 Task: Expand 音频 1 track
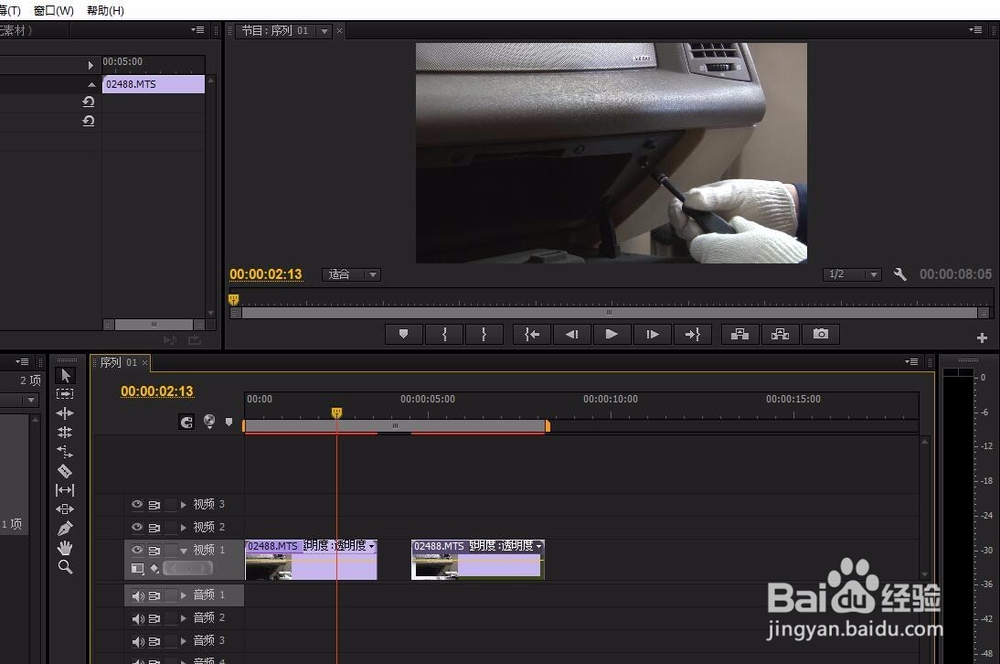[x=184, y=595]
